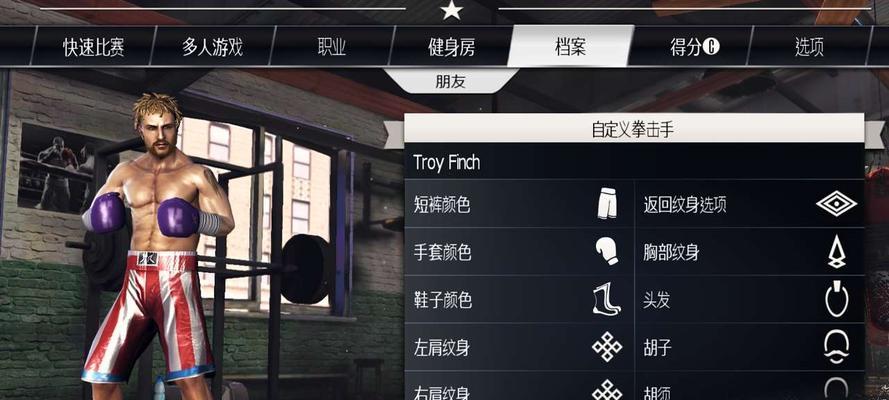Select the 选项 tab
This screenshot has width=889, height=400.
(809, 47)
